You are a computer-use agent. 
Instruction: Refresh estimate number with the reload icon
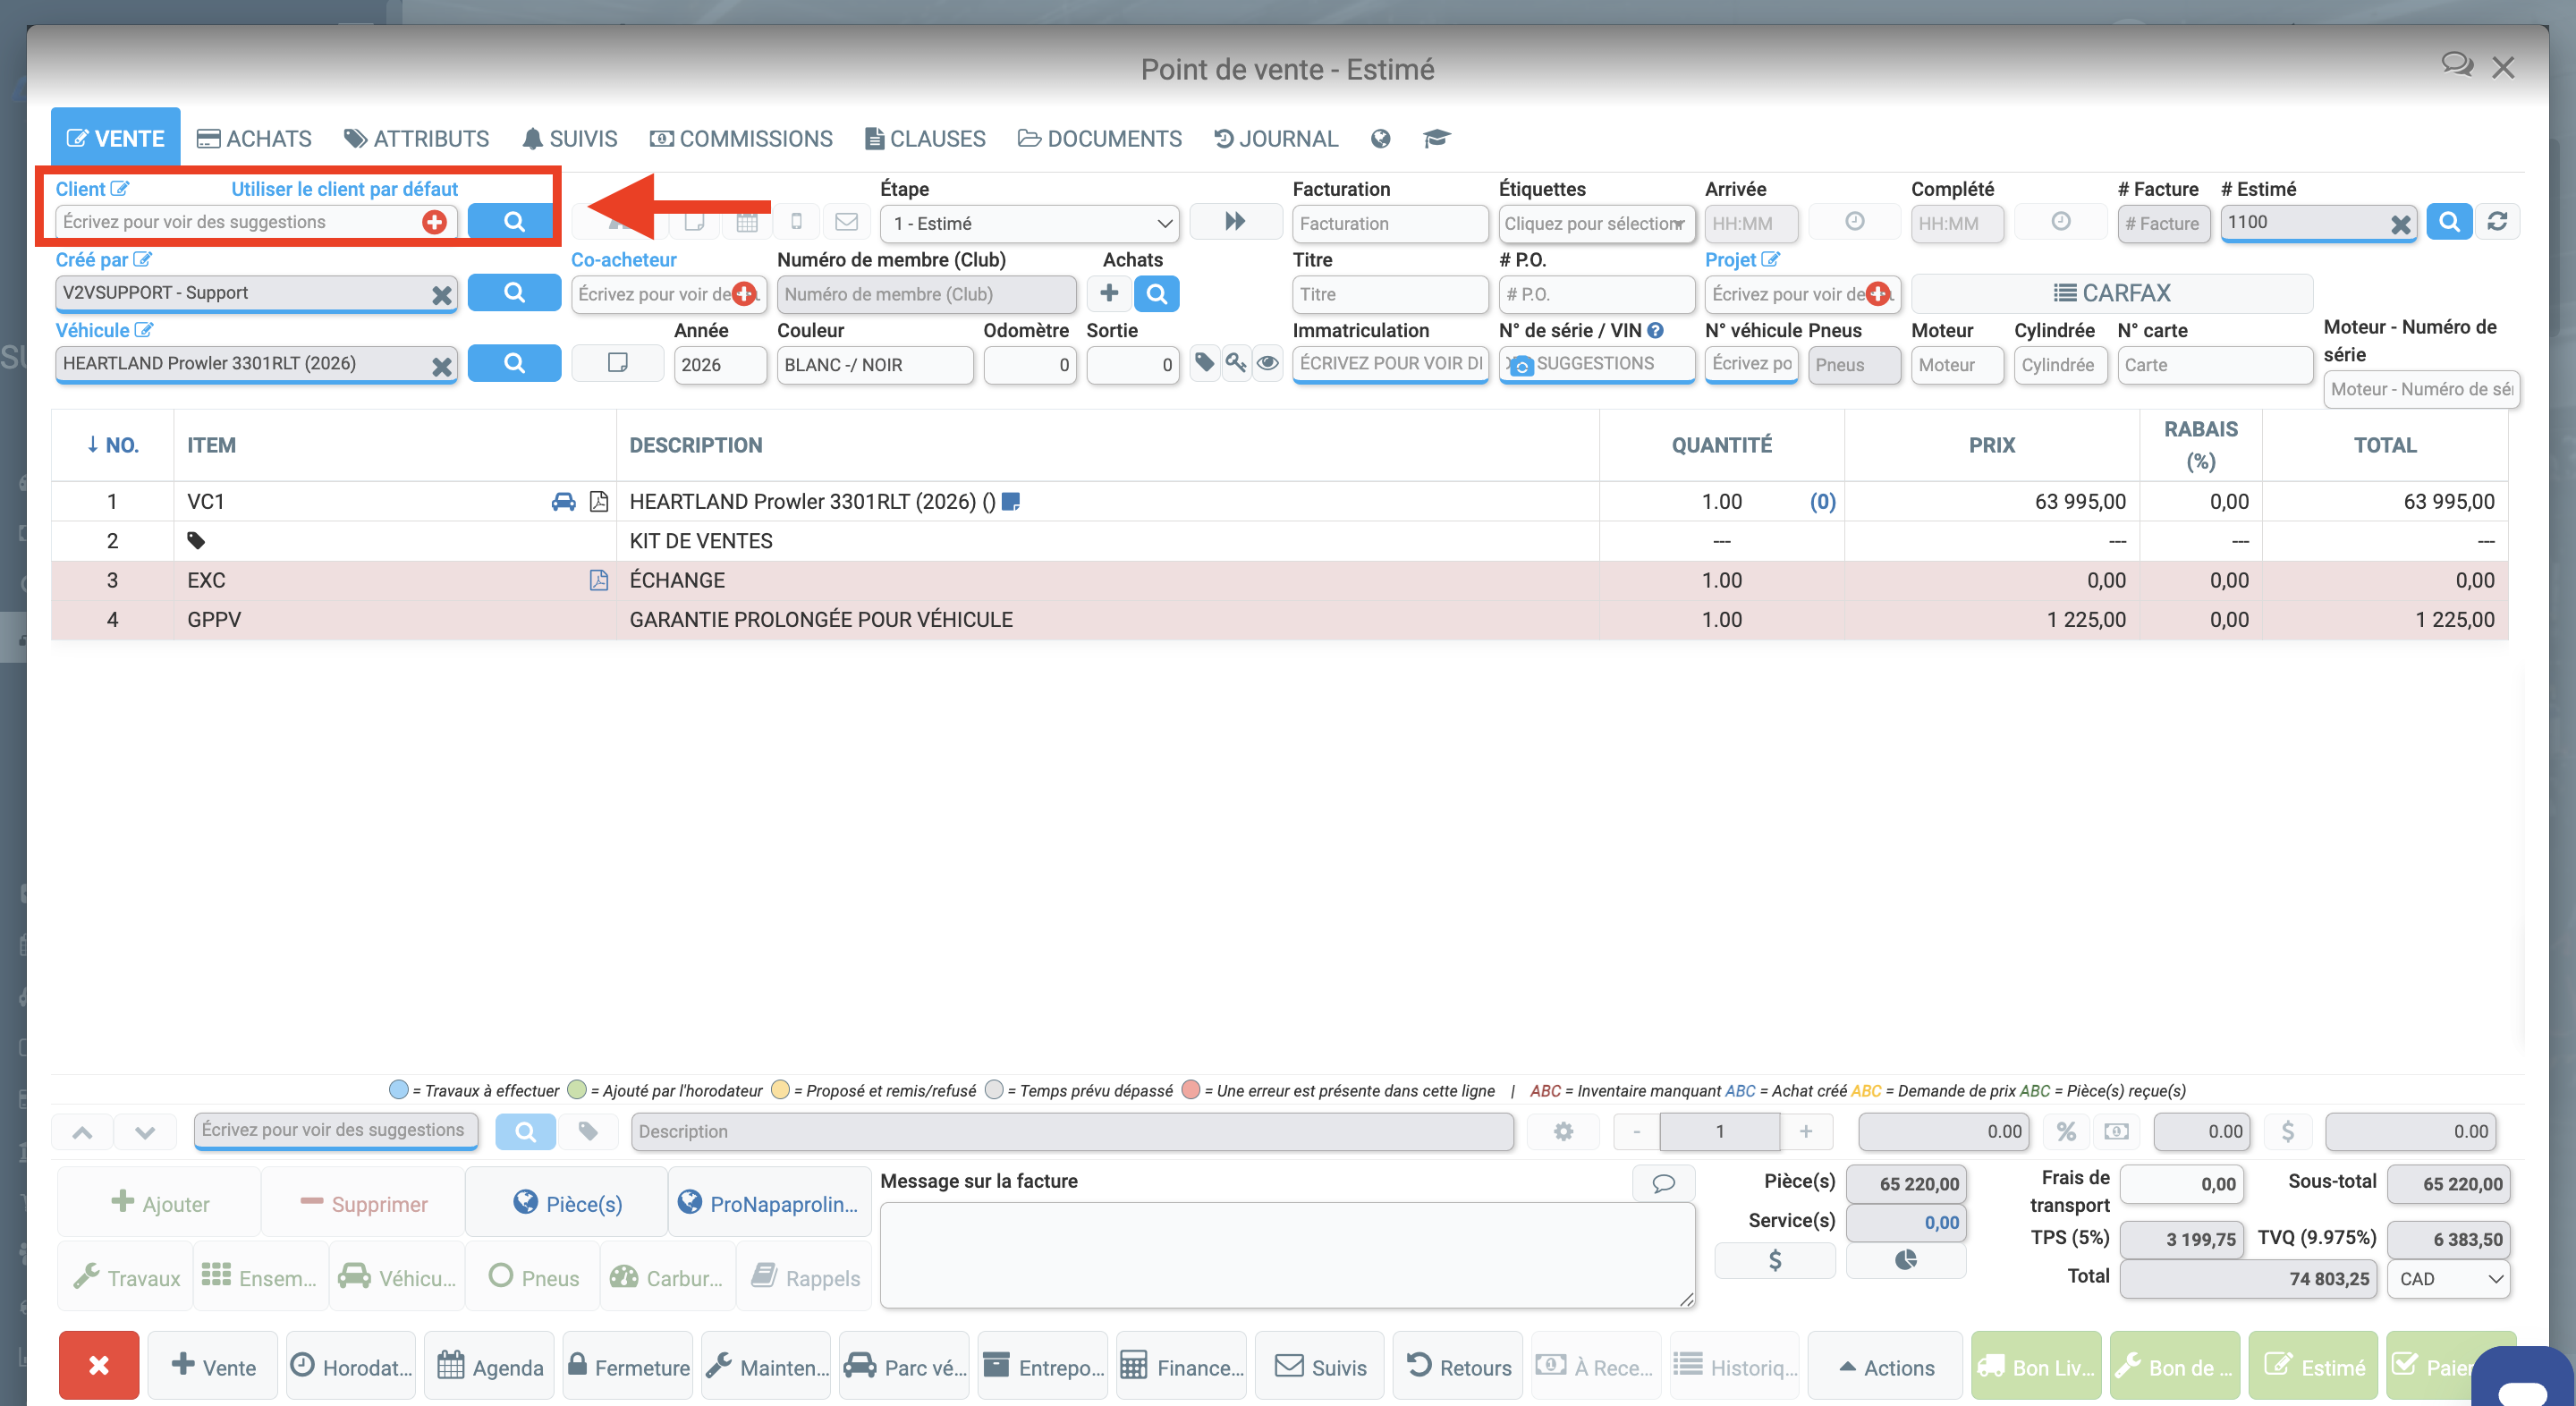pos(2497,222)
